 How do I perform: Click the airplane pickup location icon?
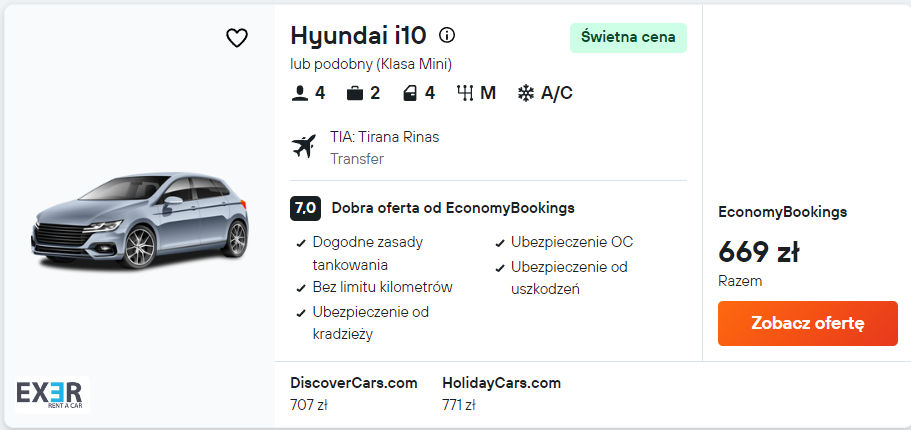[303, 146]
